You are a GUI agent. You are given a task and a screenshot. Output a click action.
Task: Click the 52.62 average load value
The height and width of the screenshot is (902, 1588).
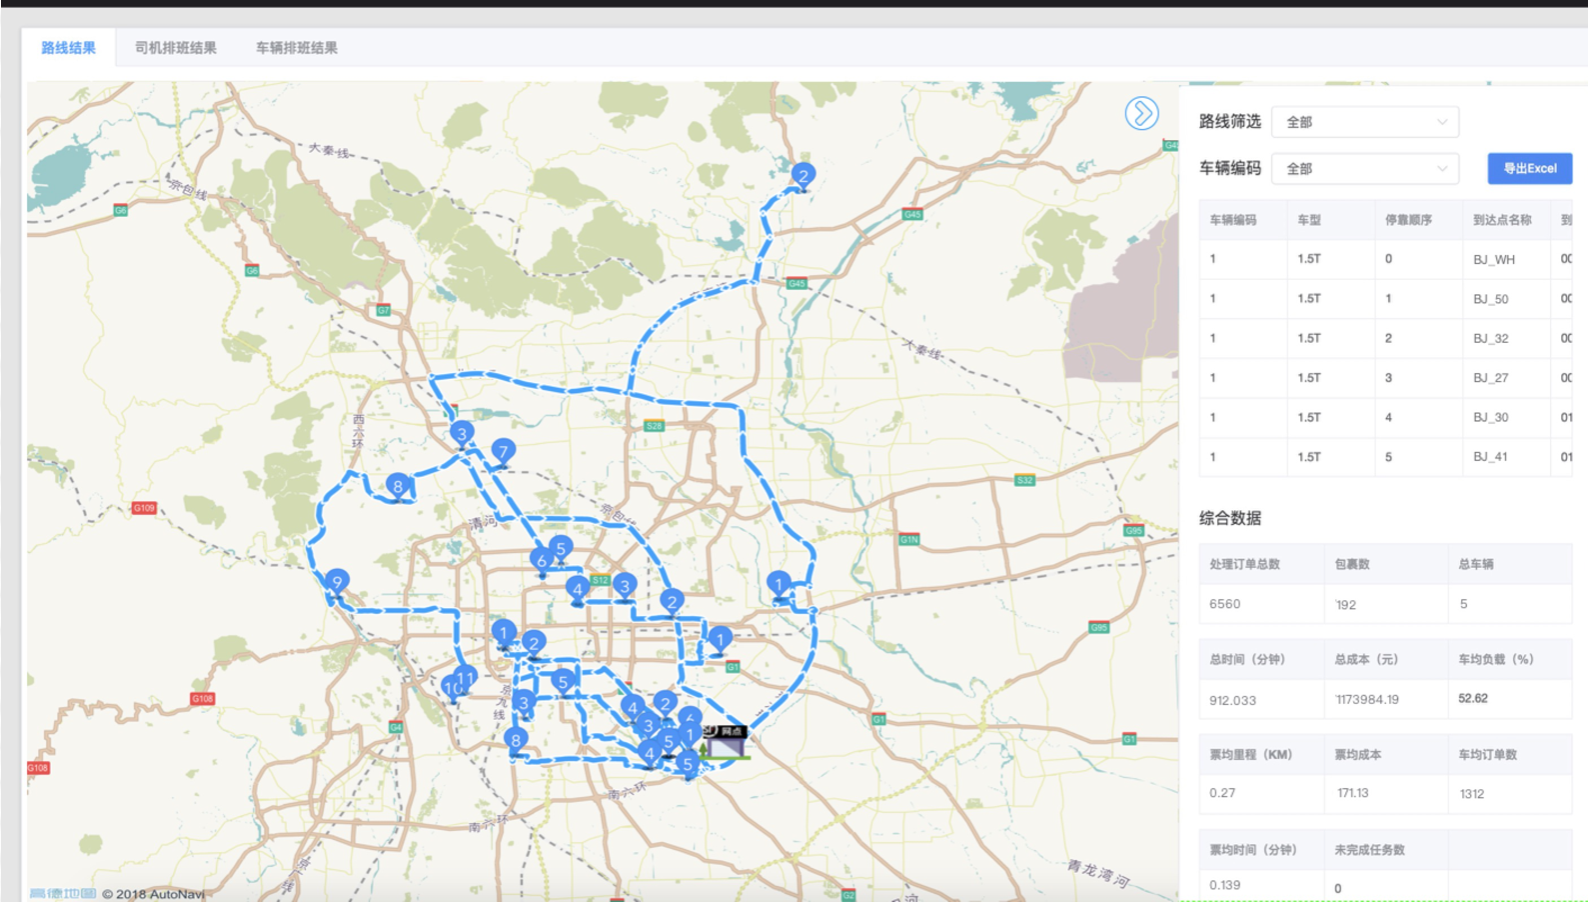coord(1473,699)
